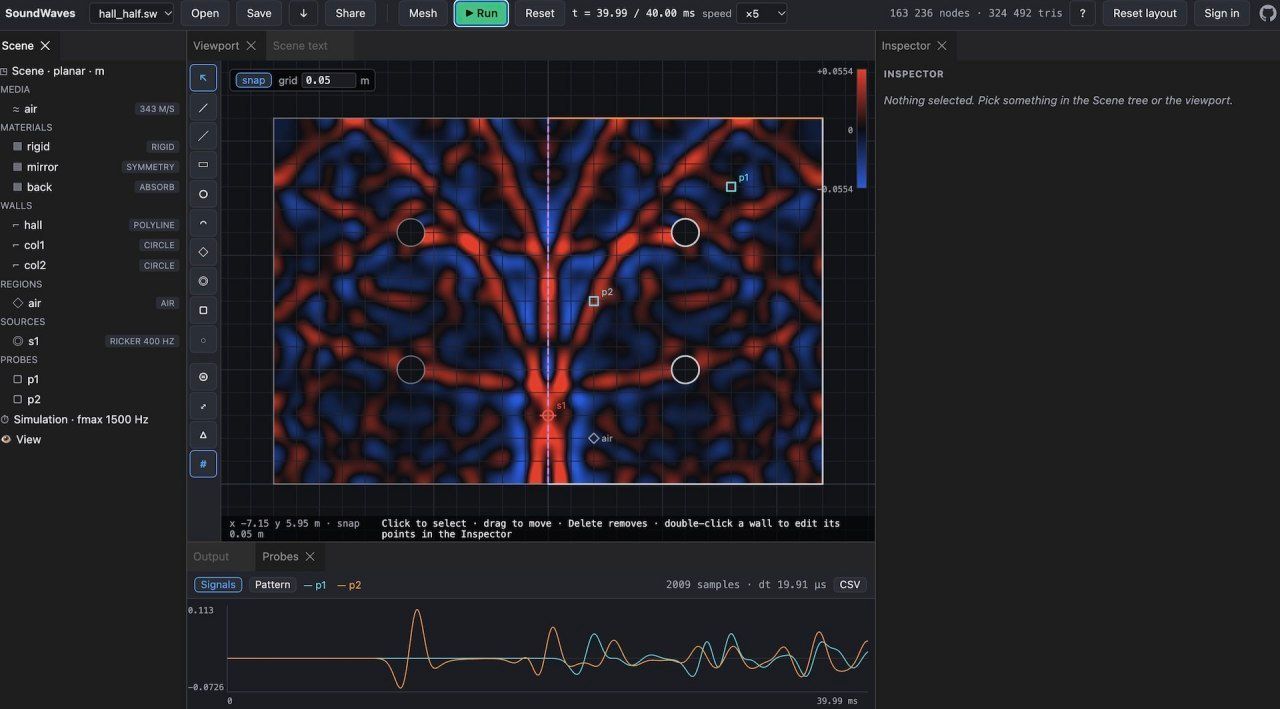Image resolution: width=1280 pixels, height=709 pixels.
Task: Start simulation with Run button
Action: tap(481, 13)
